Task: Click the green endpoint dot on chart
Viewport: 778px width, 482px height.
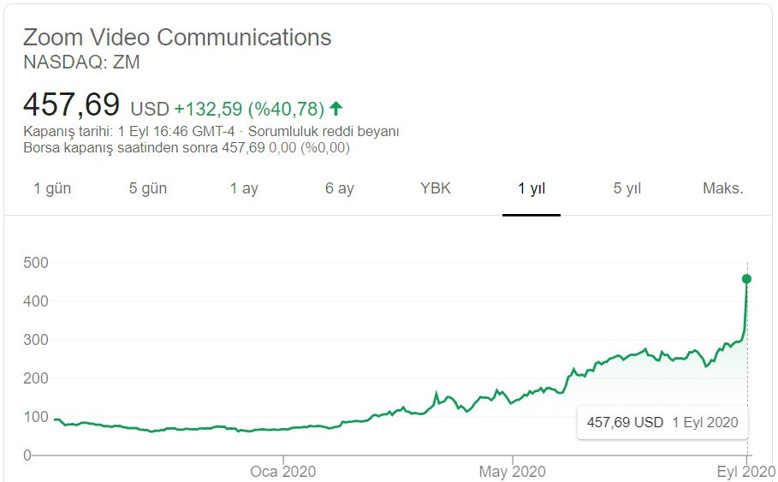Action: [747, 279]
